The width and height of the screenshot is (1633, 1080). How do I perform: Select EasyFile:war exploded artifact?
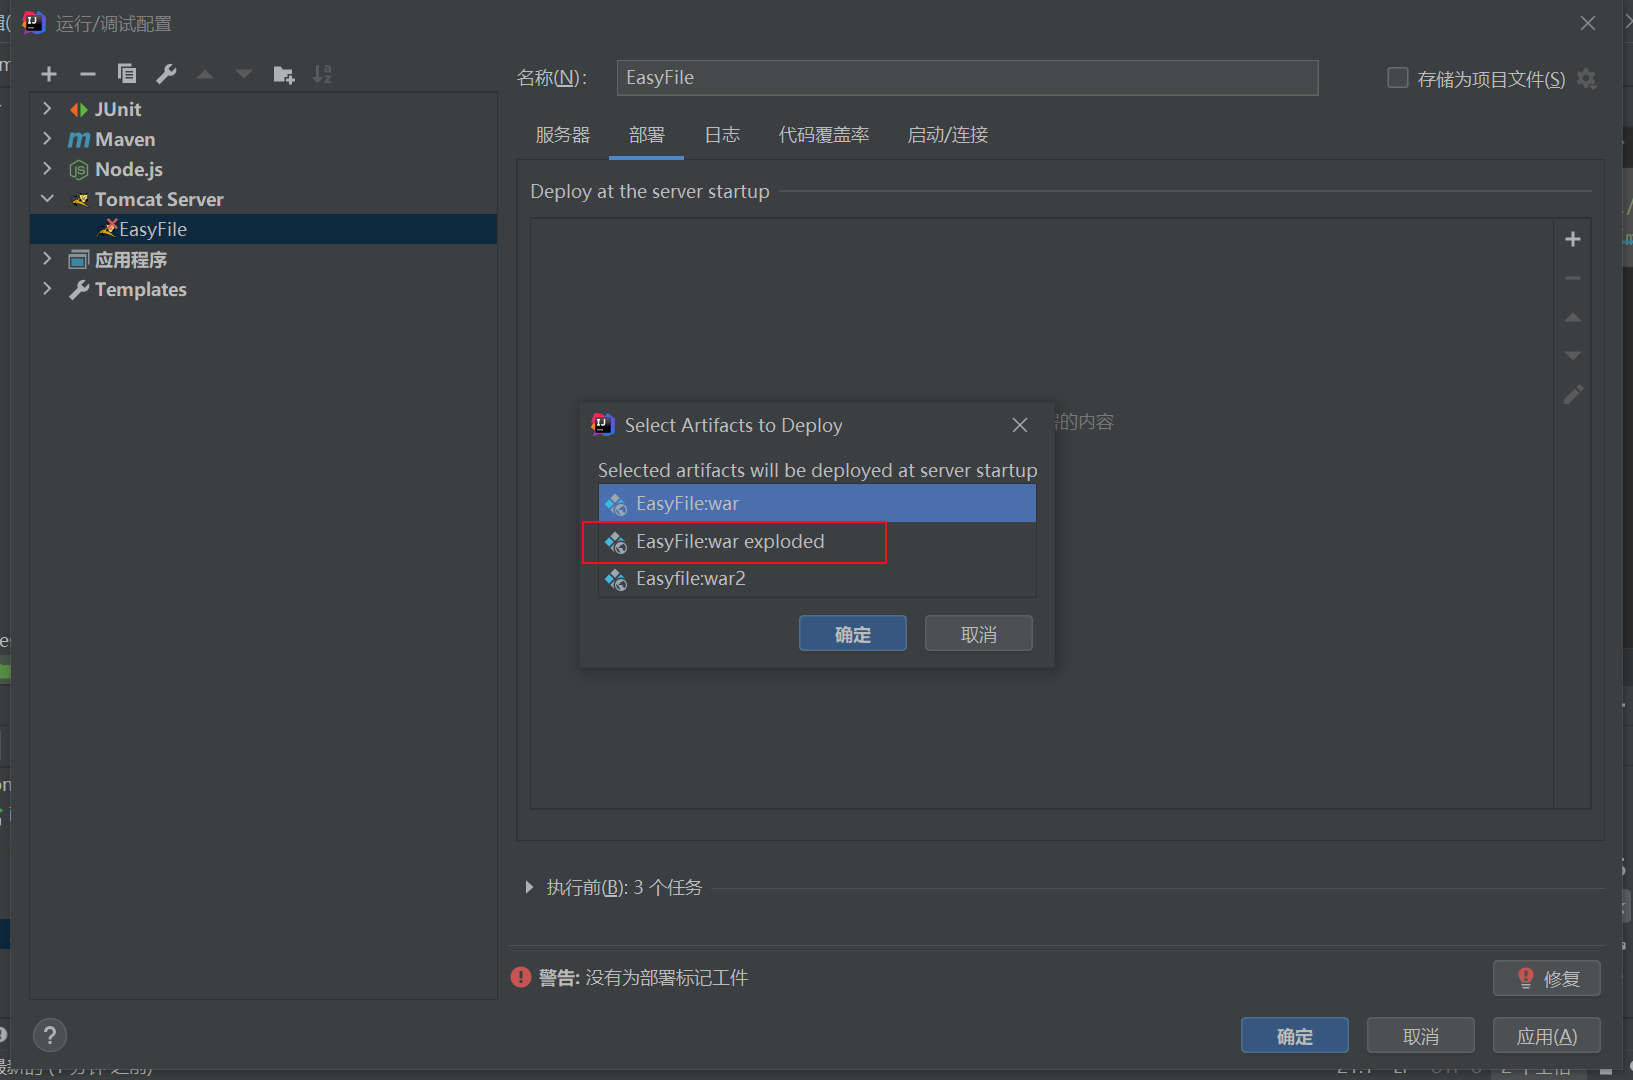[817, 541]
